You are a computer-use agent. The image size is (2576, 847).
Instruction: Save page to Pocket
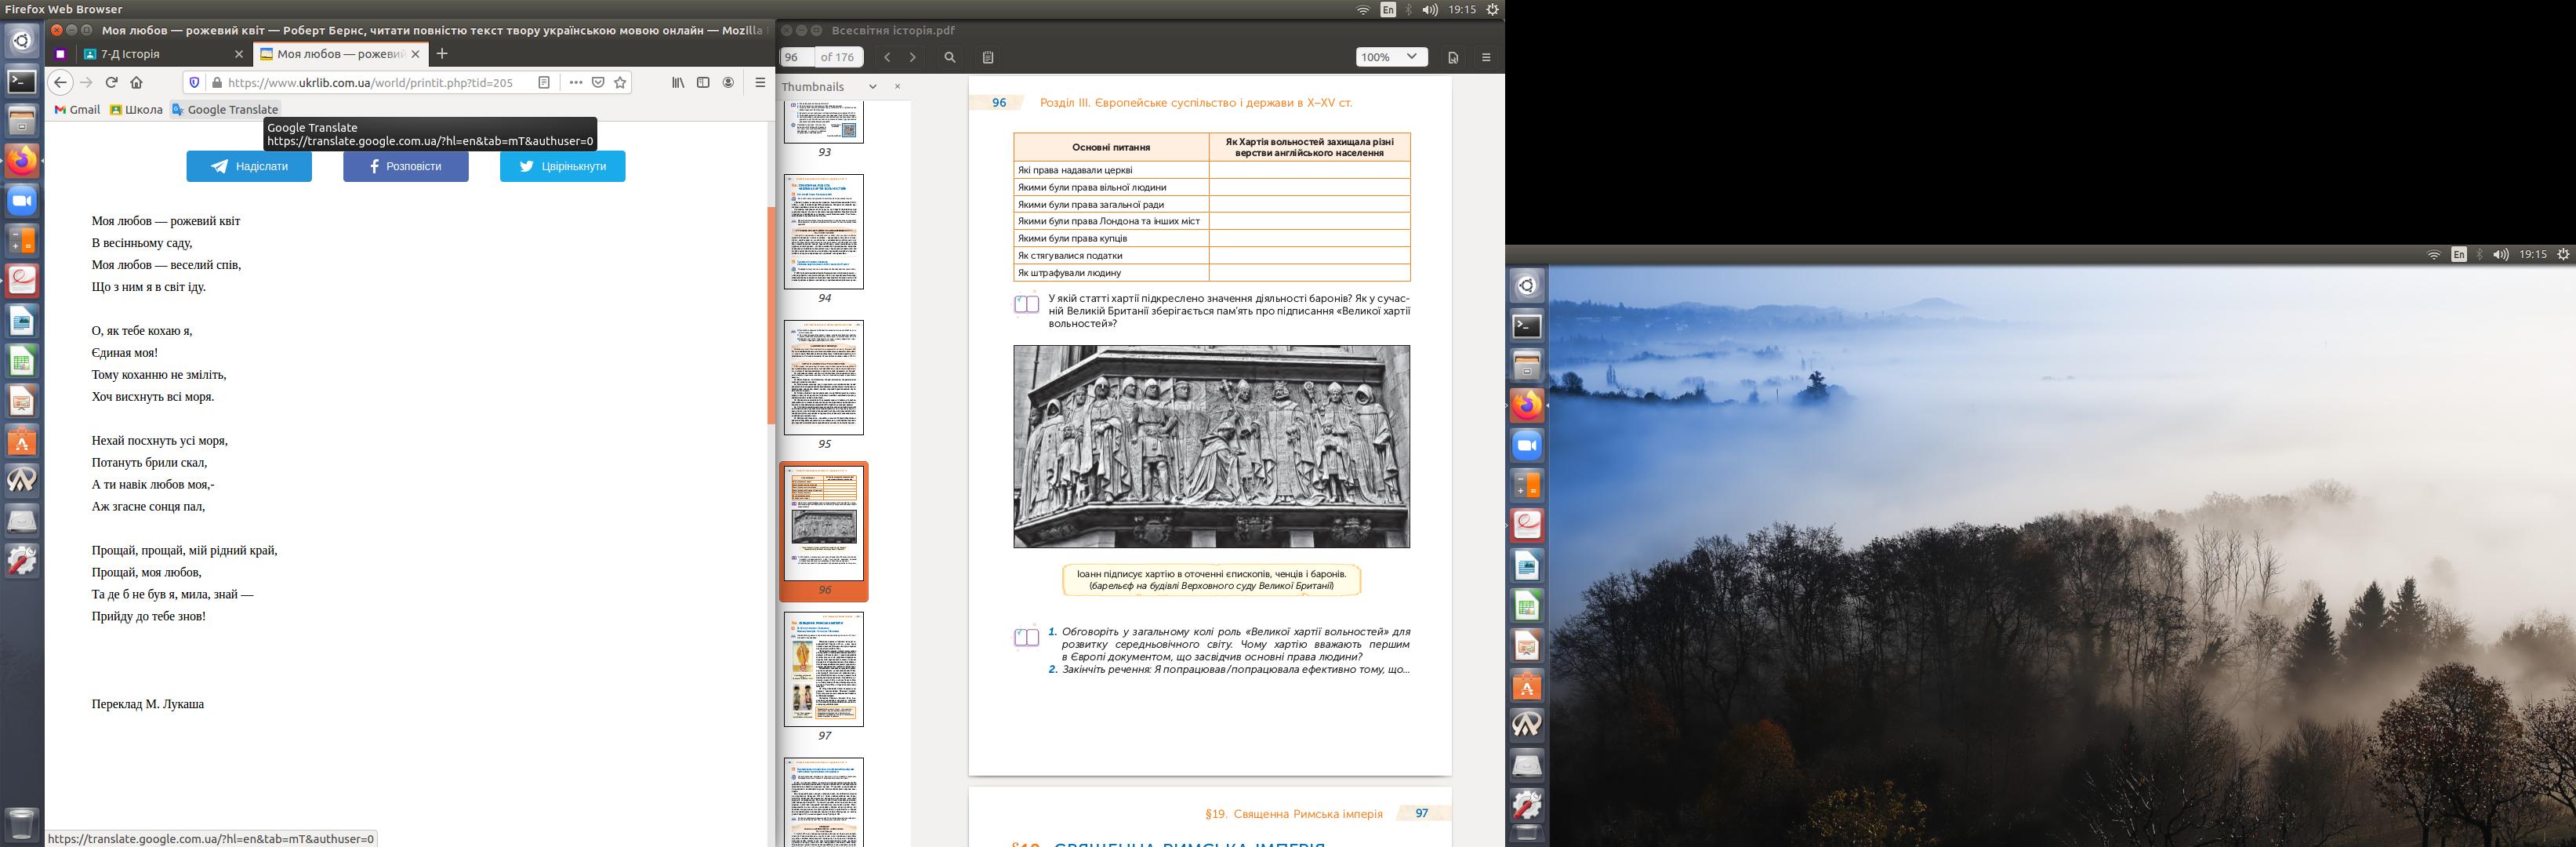pyautogui.click(x=598, y=83)
